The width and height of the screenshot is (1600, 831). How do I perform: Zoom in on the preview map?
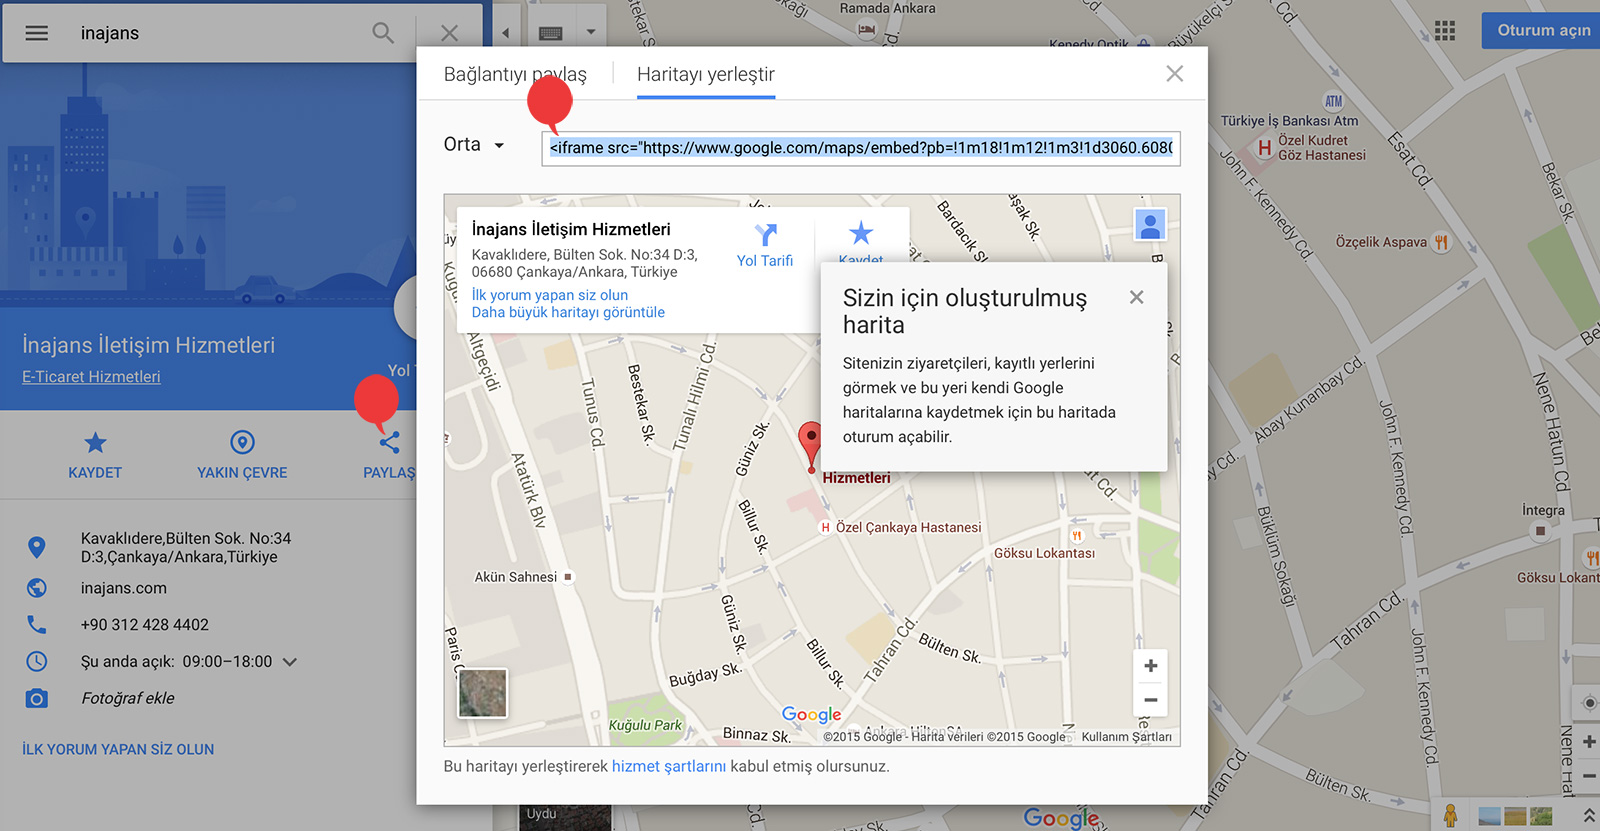(1151, 666)
